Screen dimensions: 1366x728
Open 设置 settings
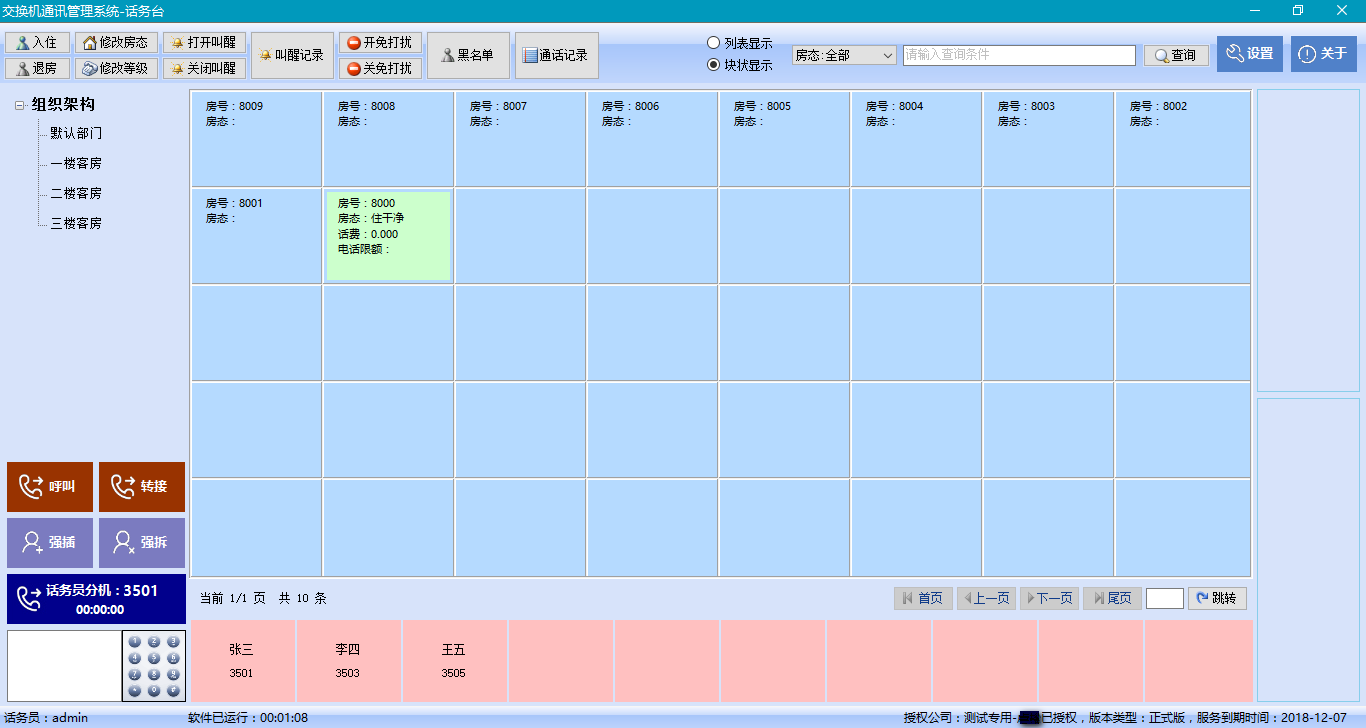coord(1249,54)
